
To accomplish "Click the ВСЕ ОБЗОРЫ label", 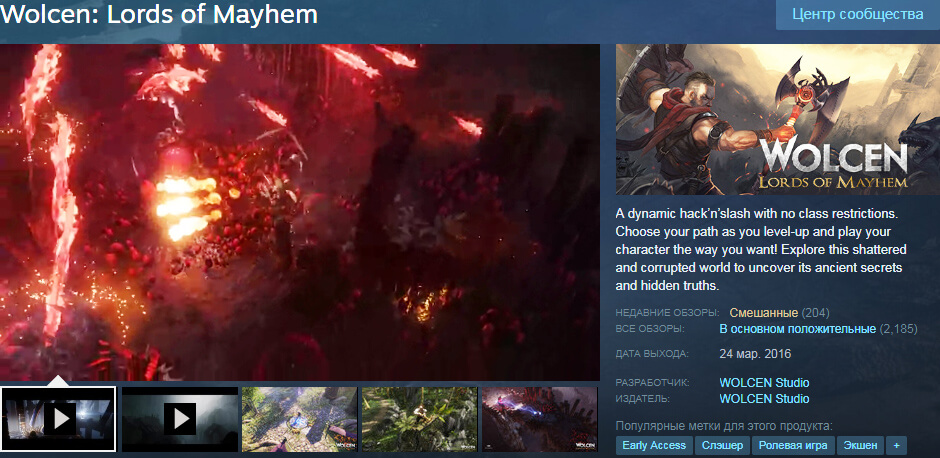I will click(650, 329).
